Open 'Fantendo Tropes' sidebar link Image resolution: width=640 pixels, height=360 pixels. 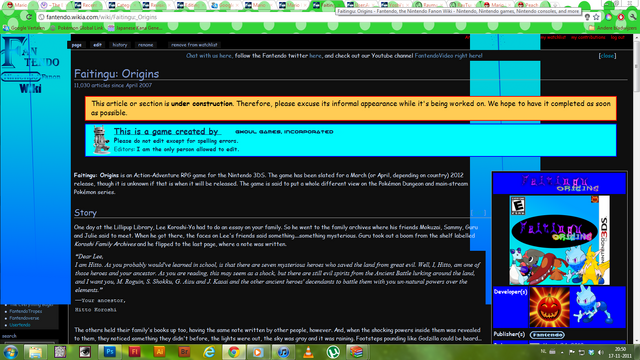click(26, 311)
